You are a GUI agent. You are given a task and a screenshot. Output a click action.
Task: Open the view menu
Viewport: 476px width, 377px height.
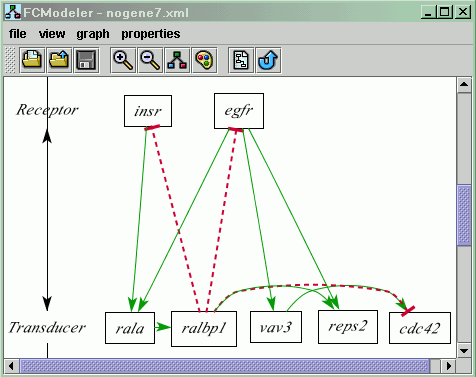[52, 34]
